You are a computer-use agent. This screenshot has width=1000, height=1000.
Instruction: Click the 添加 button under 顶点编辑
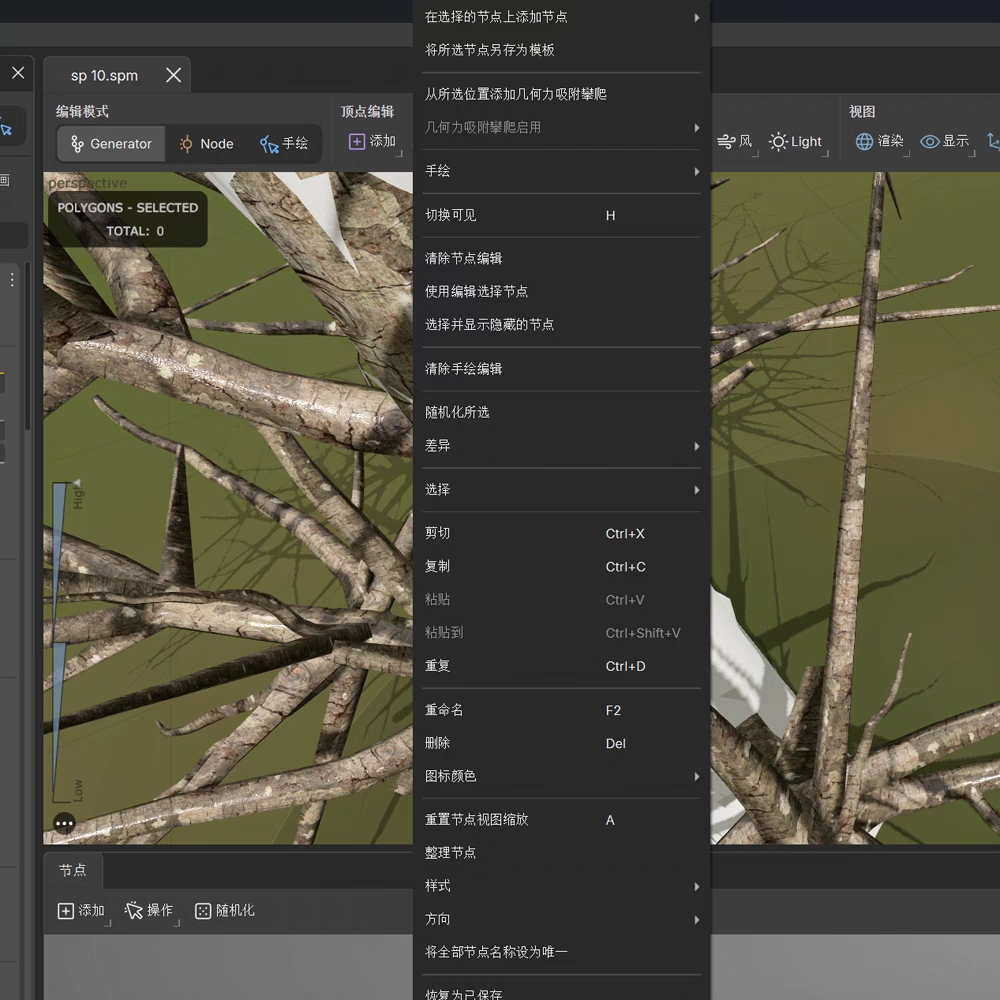[373, 141]
